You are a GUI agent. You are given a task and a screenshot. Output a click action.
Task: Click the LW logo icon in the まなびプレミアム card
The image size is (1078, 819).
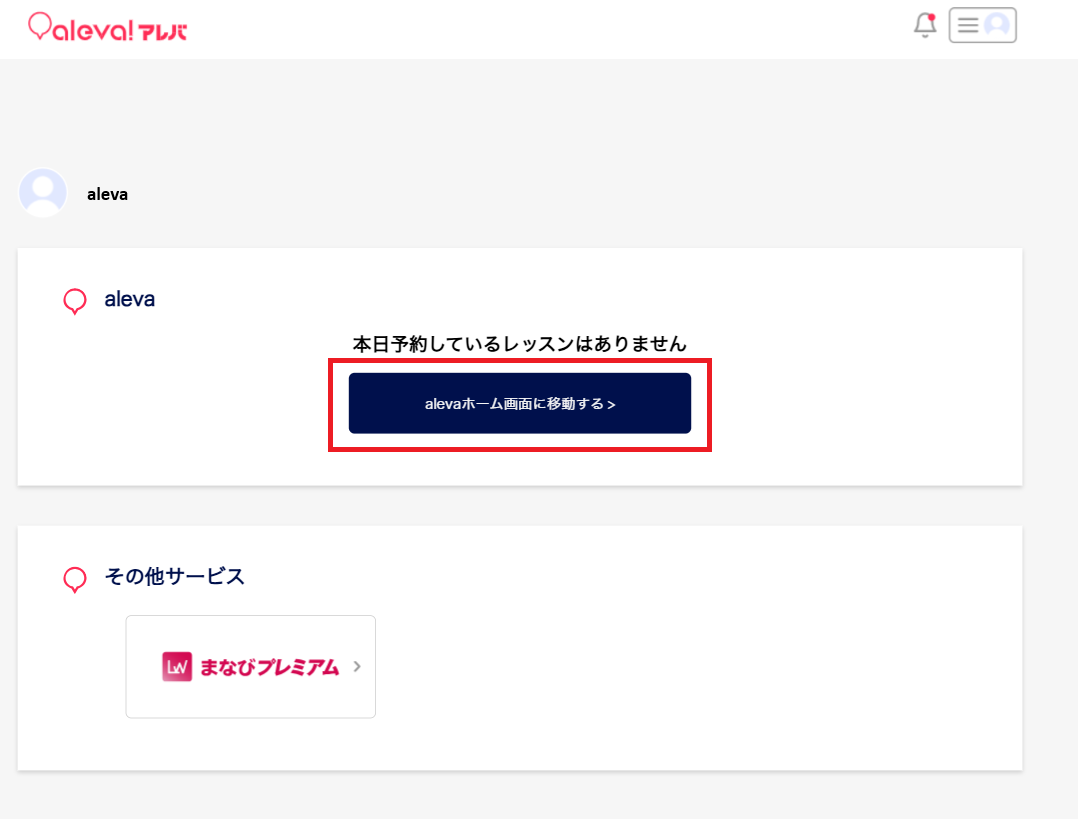[176, 667]
